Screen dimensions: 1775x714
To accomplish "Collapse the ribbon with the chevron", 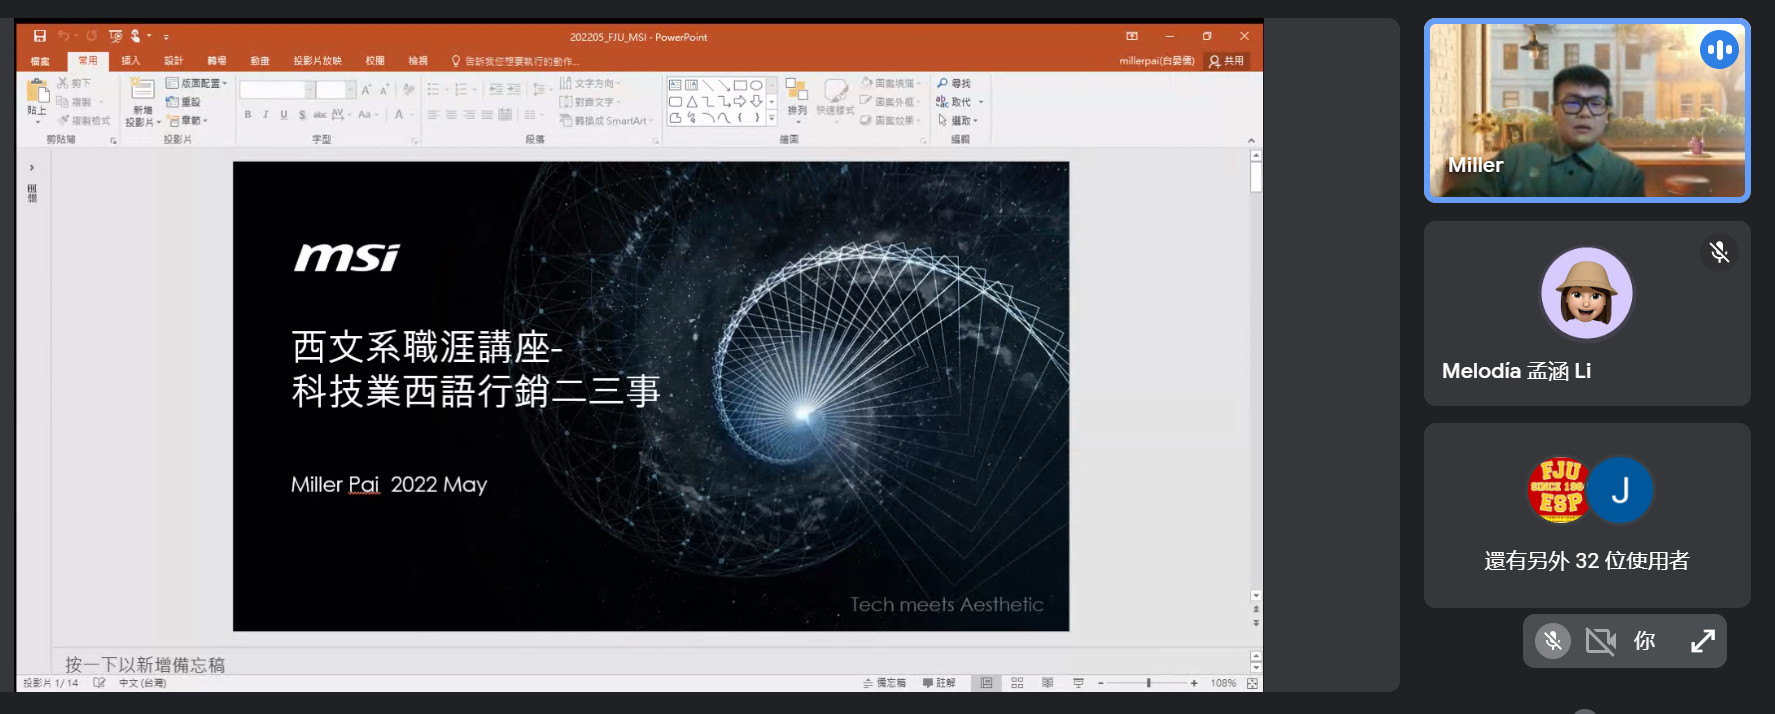I will (1251, 140).
